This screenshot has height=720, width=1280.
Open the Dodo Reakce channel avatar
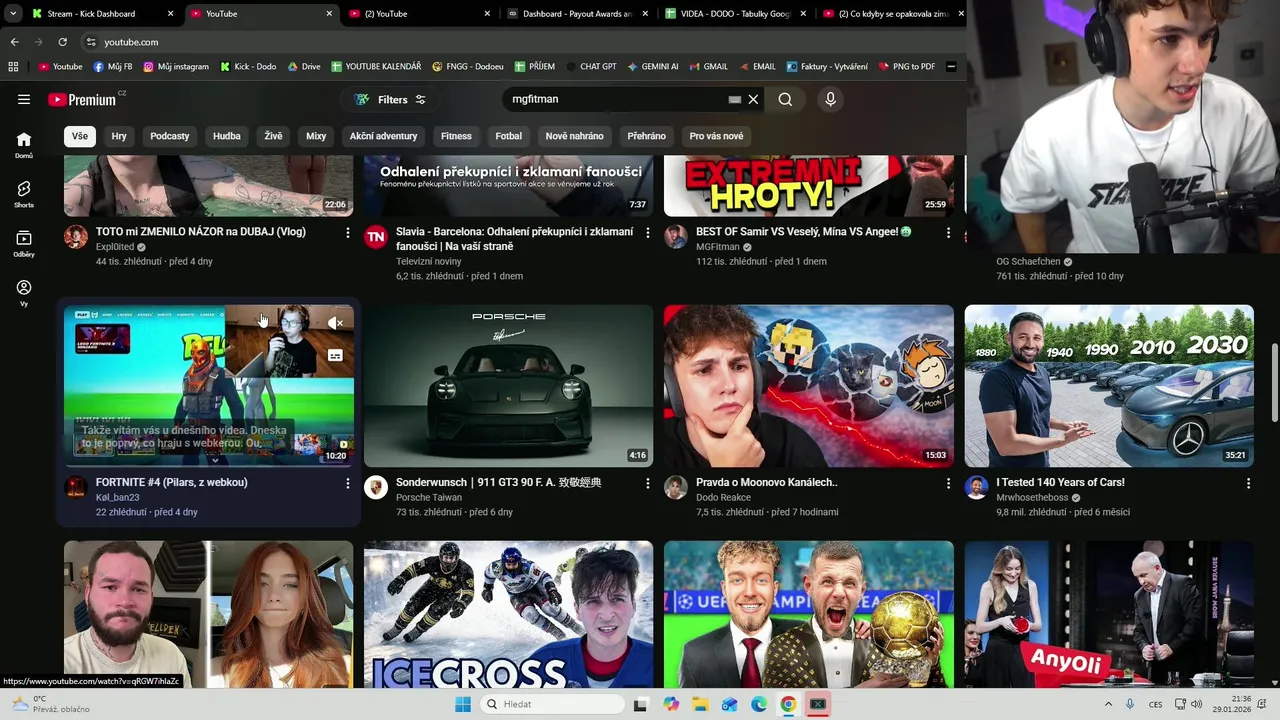[x=676, y=487]
